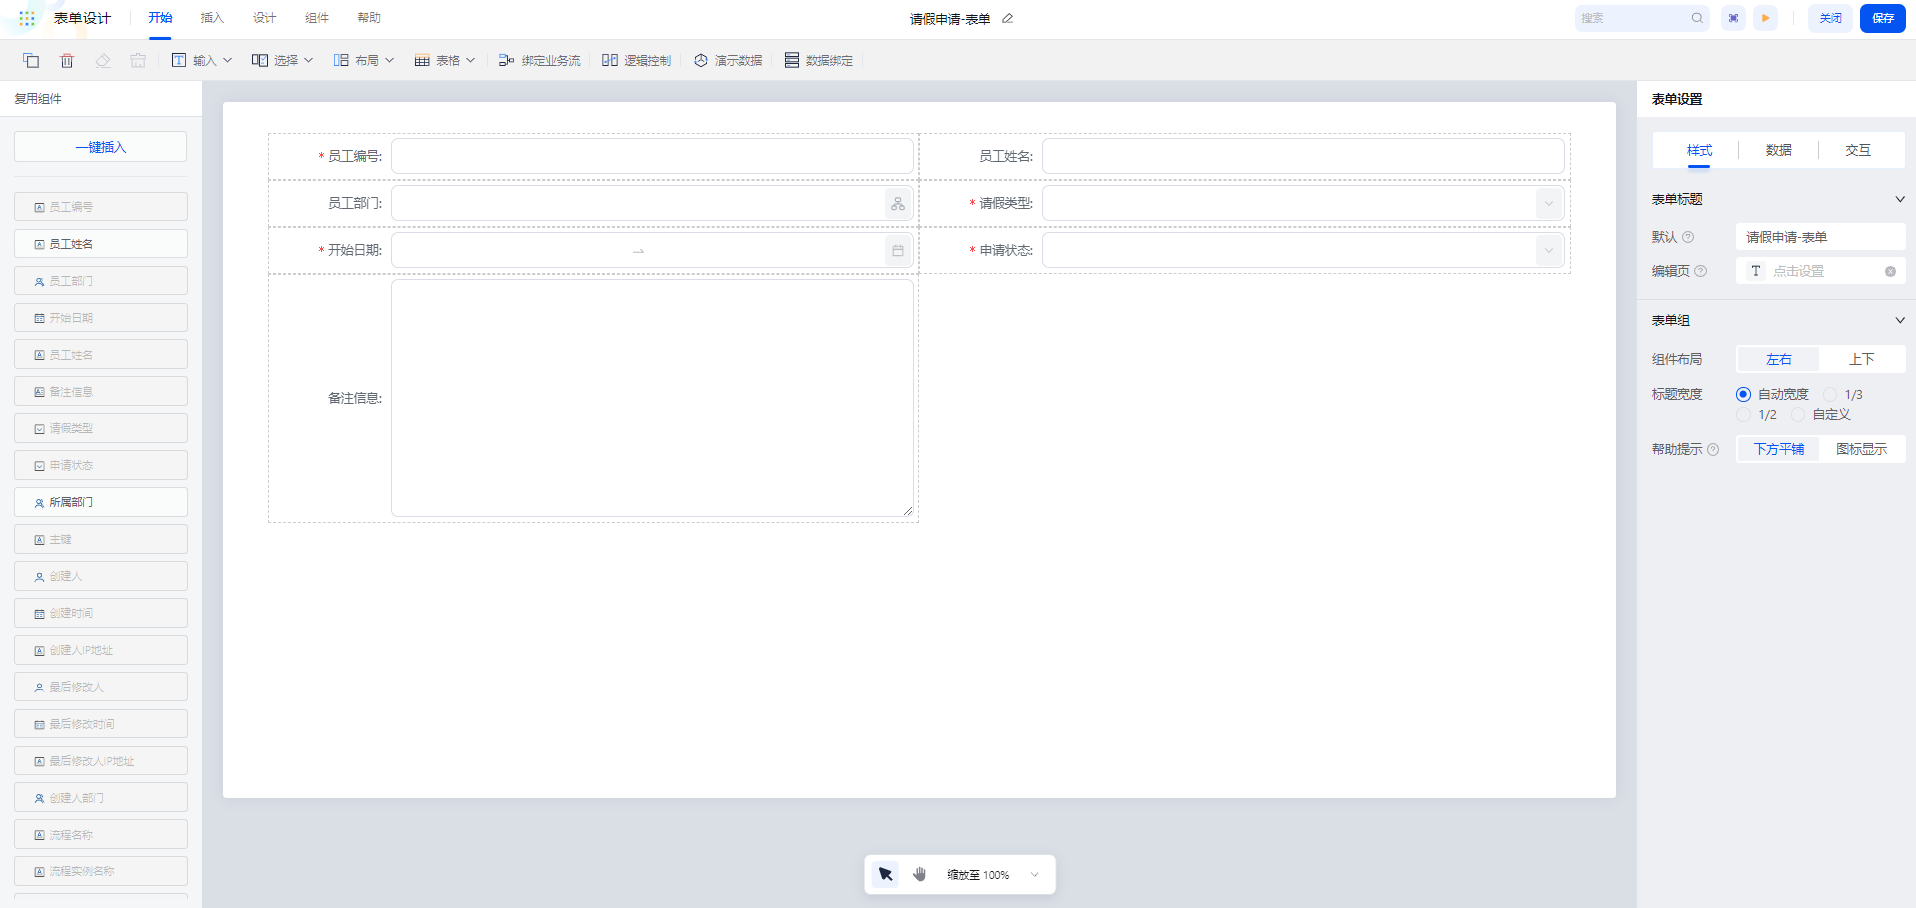The image size is (1916, 908).
Task: Open the 选择 toolbar dropdown
Action: click(283, 60)
